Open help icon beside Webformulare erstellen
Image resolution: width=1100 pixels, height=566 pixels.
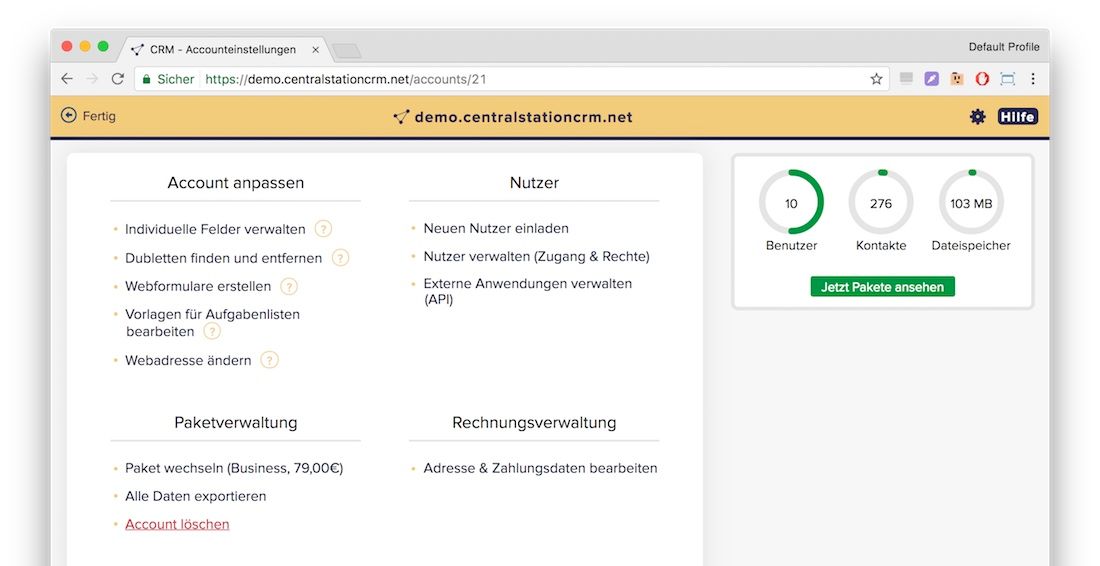pos(289,287)
